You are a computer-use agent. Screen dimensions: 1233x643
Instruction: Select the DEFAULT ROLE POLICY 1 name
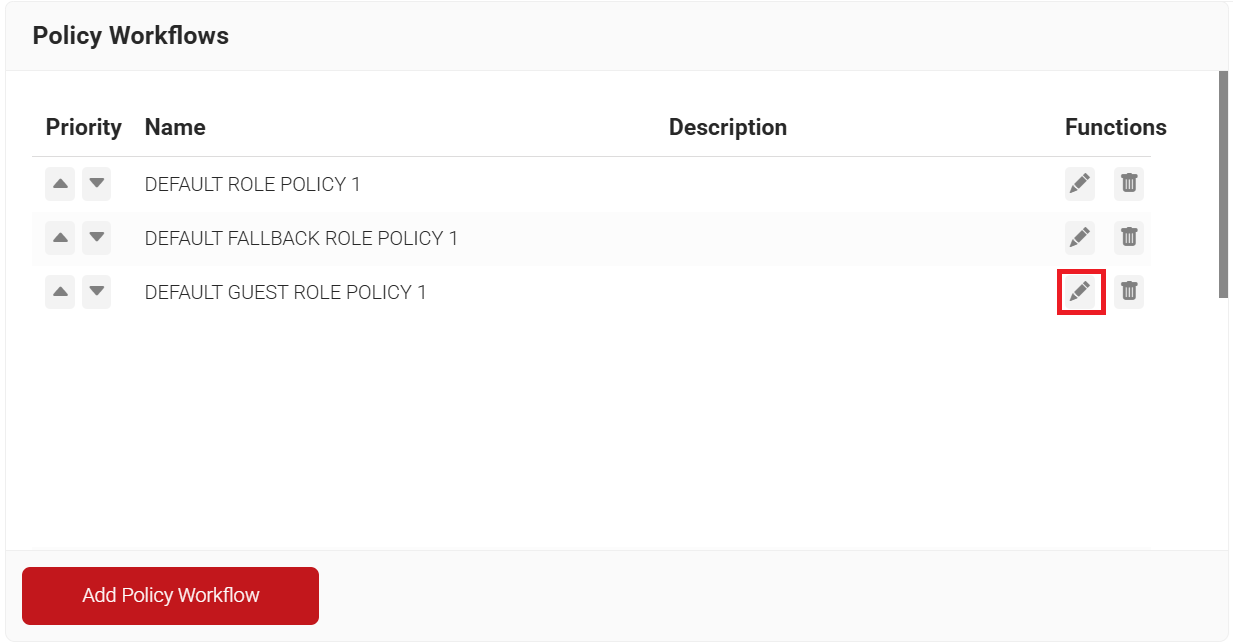pyautogui.click(x=252, y=185)
